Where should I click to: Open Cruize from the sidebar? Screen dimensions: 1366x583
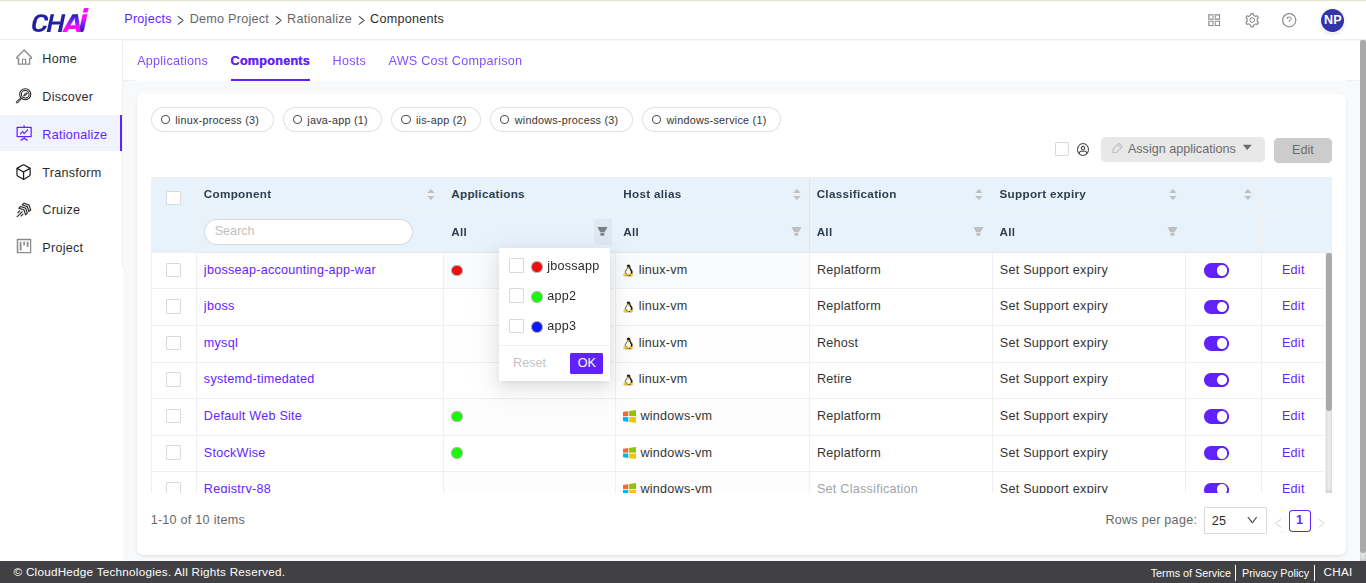(x=60, y=210)
